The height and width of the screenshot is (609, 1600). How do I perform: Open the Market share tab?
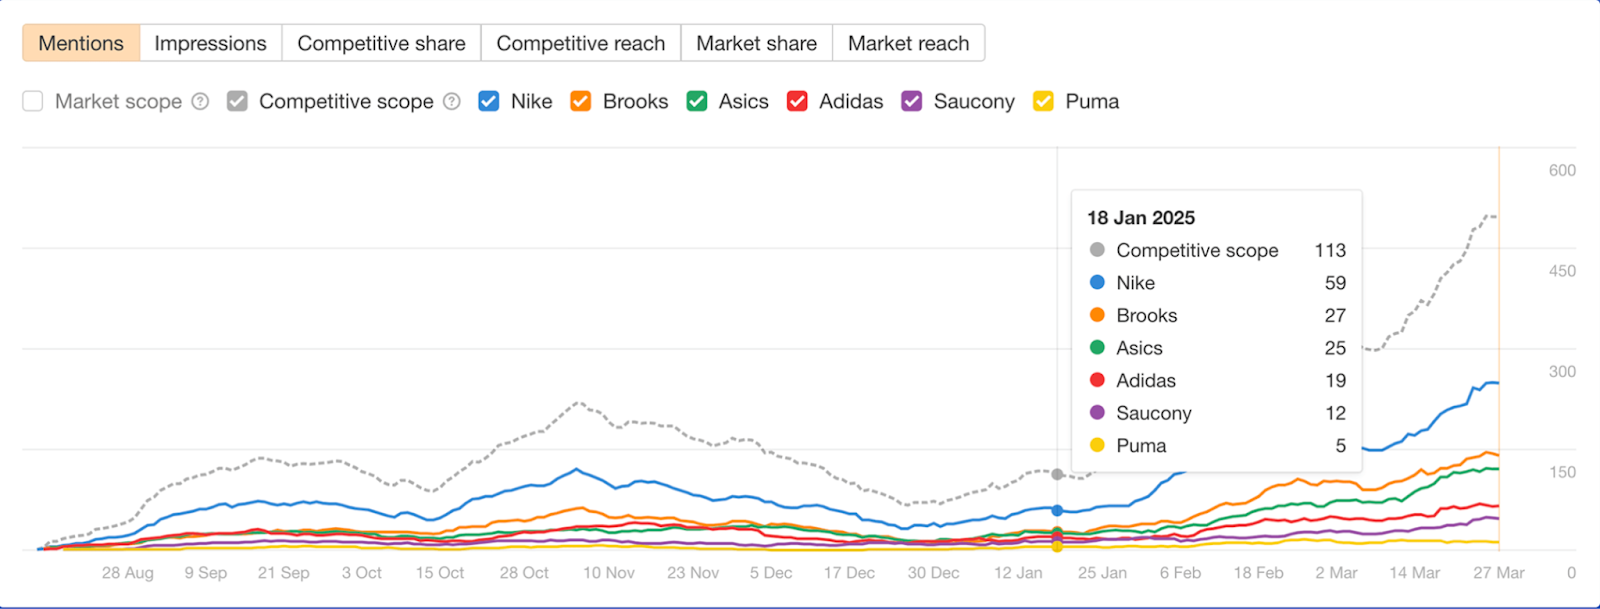(756, 43)
